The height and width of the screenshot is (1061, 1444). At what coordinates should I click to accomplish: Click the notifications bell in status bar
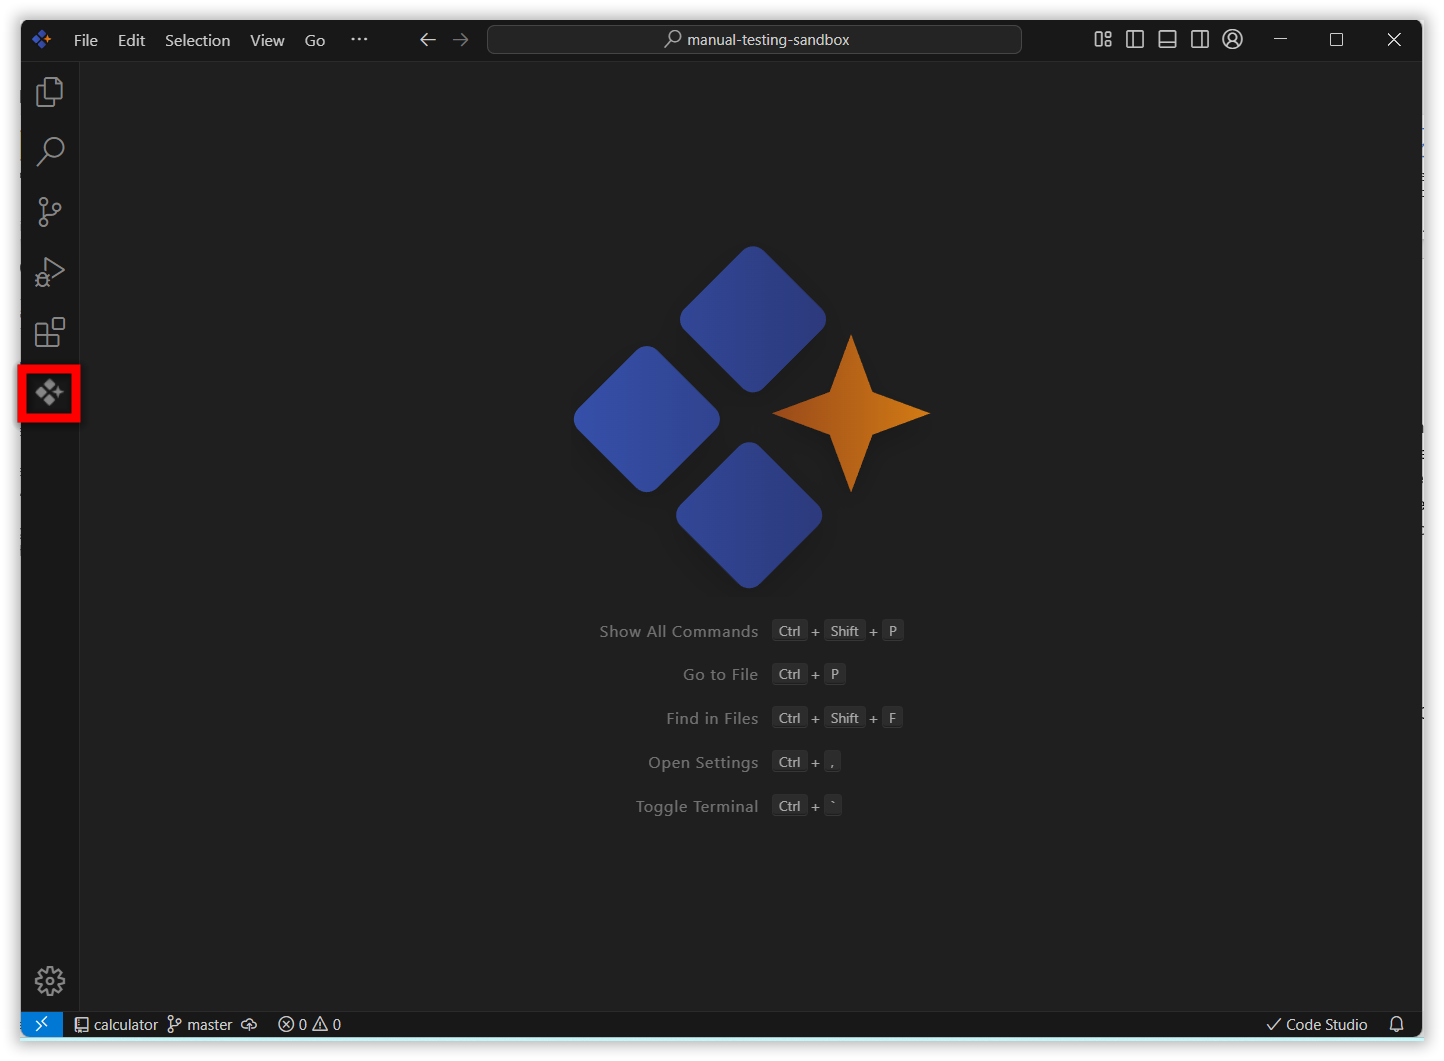[x=1396, y=1024]
